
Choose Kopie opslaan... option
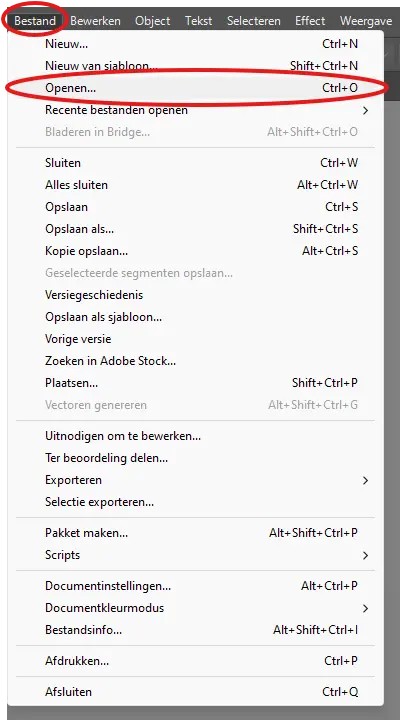pos(196,251)
